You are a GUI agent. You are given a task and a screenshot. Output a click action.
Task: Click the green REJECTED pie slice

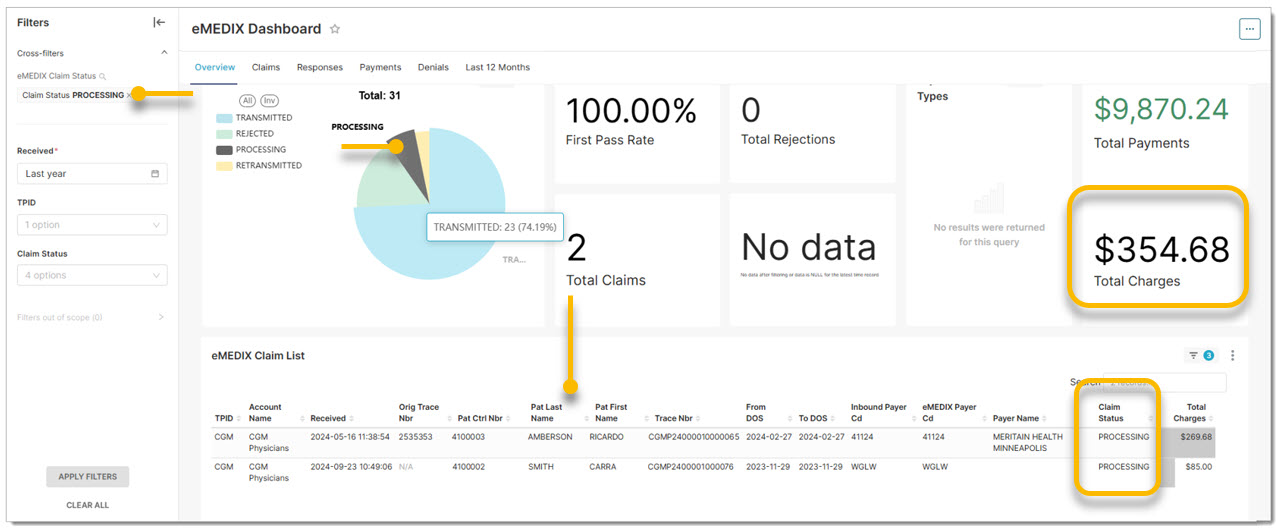385,180
